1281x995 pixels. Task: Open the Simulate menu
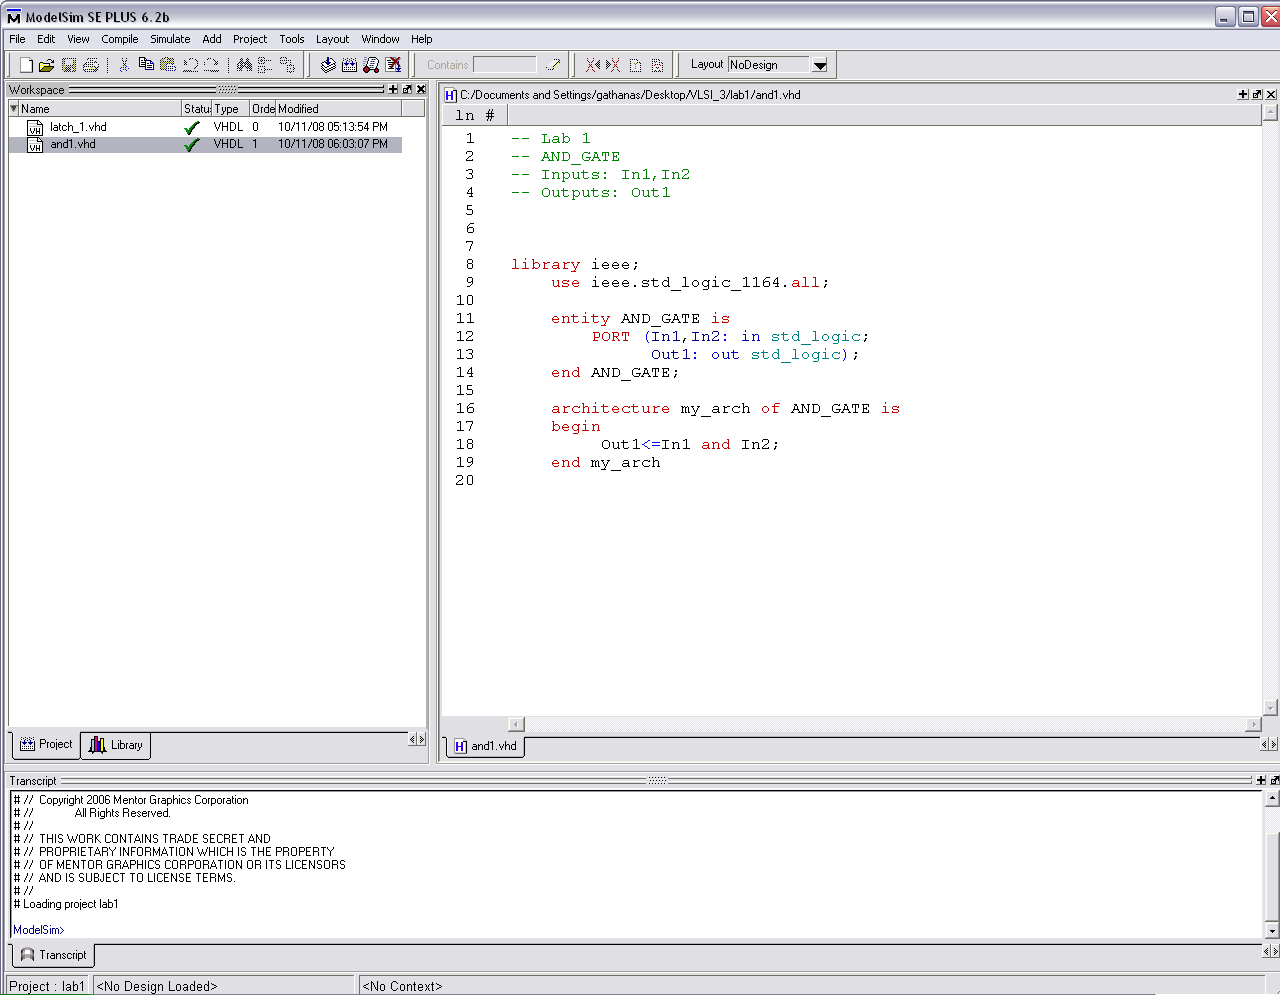coord(170,39)
